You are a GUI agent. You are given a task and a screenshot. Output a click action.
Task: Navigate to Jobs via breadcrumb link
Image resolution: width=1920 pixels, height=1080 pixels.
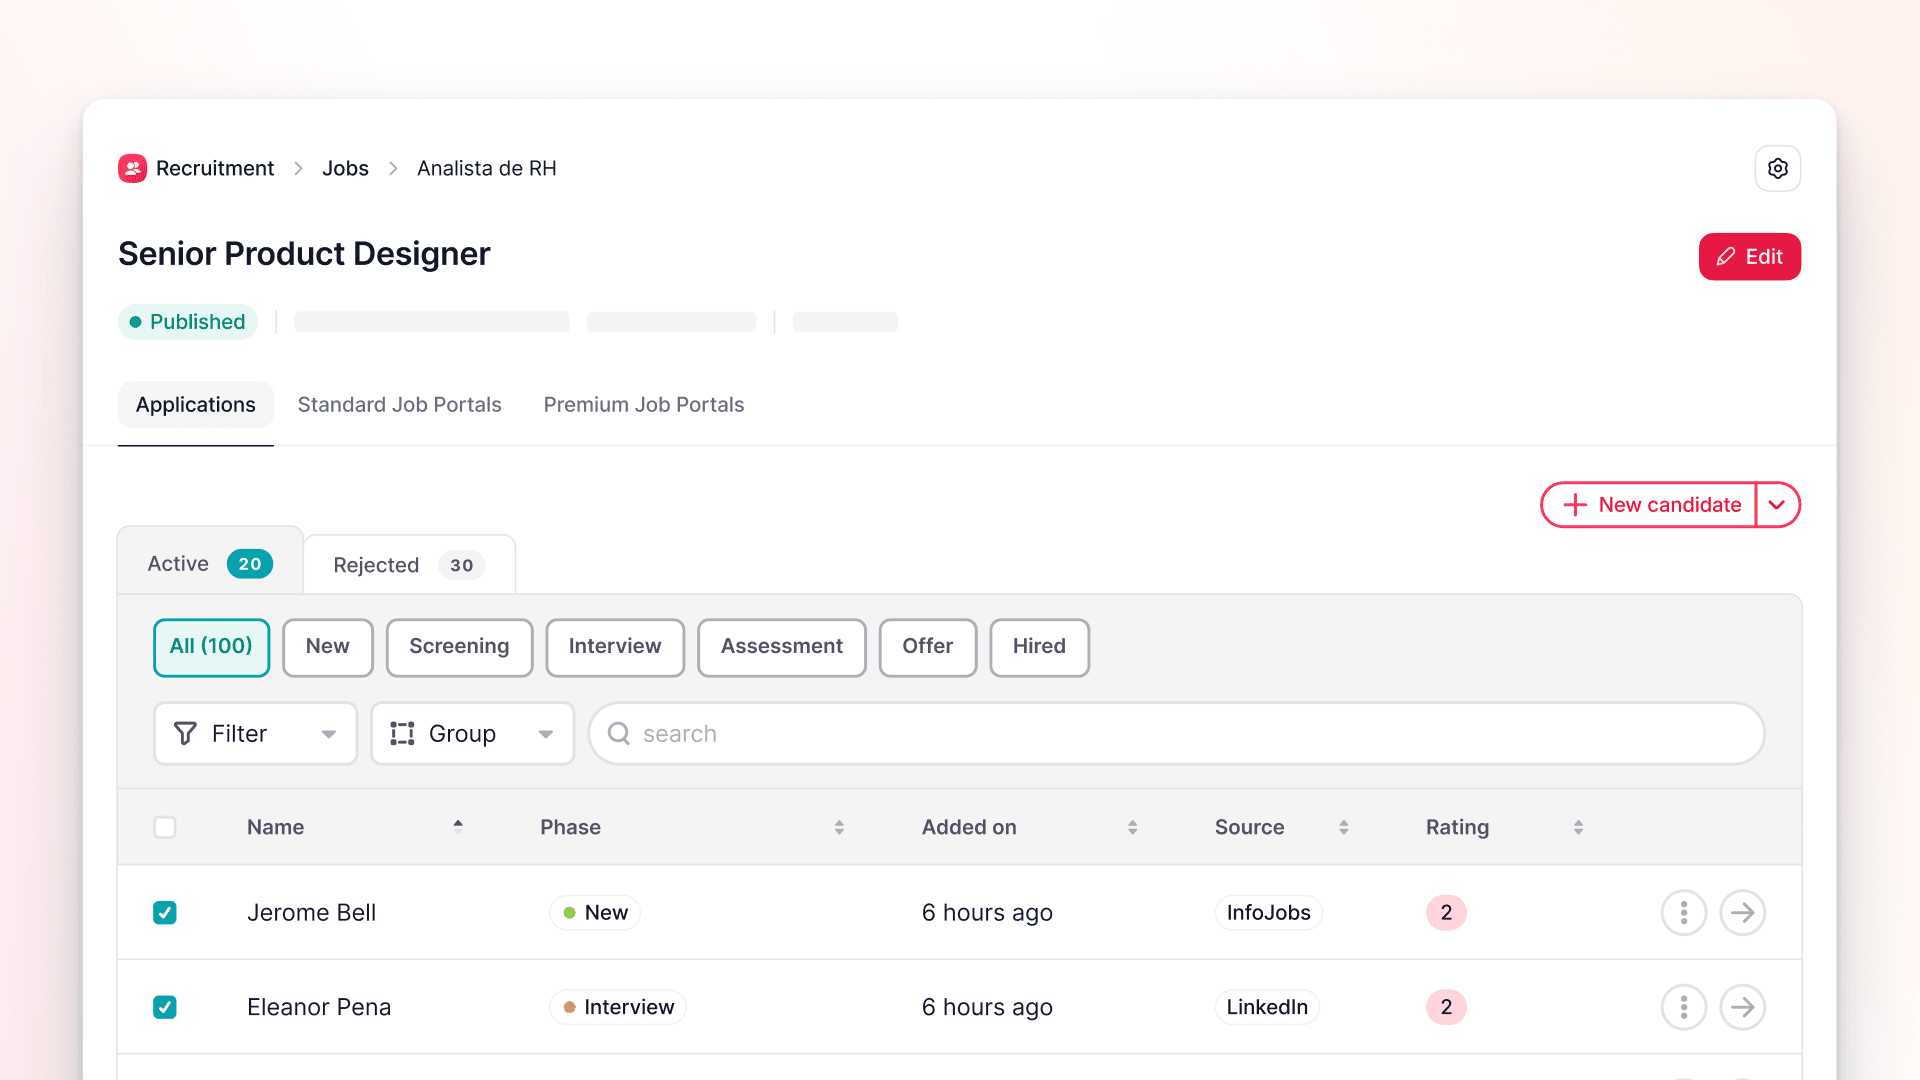[345, 168]
